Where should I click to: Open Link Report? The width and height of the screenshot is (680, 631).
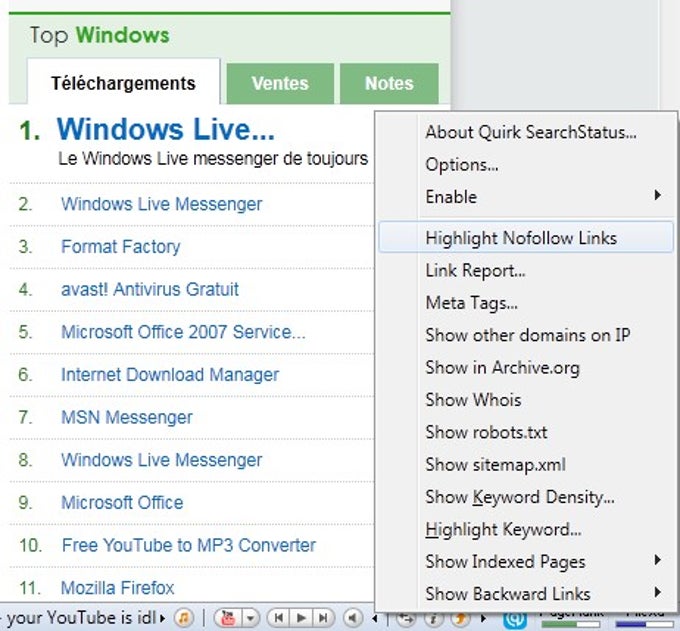[x=526, y=270]
